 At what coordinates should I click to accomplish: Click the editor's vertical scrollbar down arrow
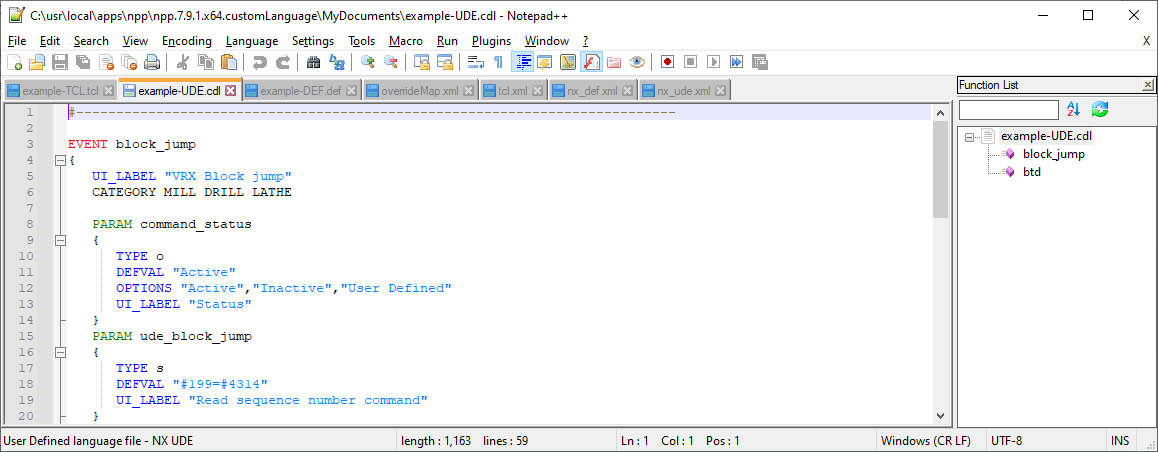pyautogui.click(x=939, y=416)
